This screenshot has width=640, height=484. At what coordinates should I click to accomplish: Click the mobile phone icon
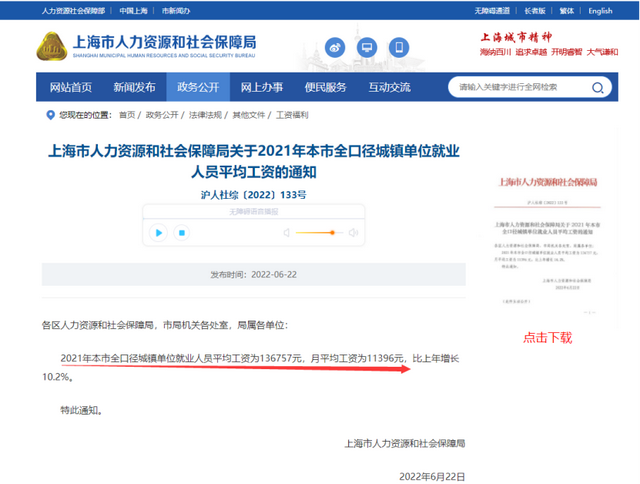399,47
